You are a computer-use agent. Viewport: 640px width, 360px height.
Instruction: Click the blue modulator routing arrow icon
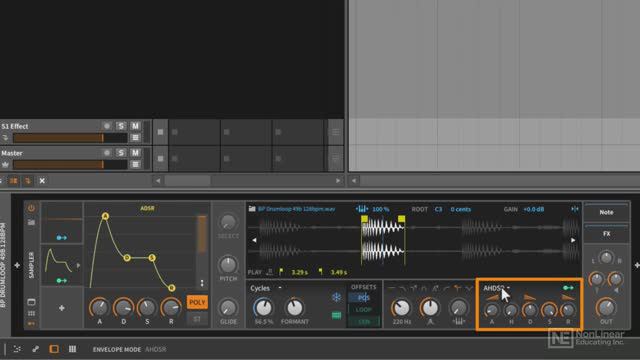(62, 238)
